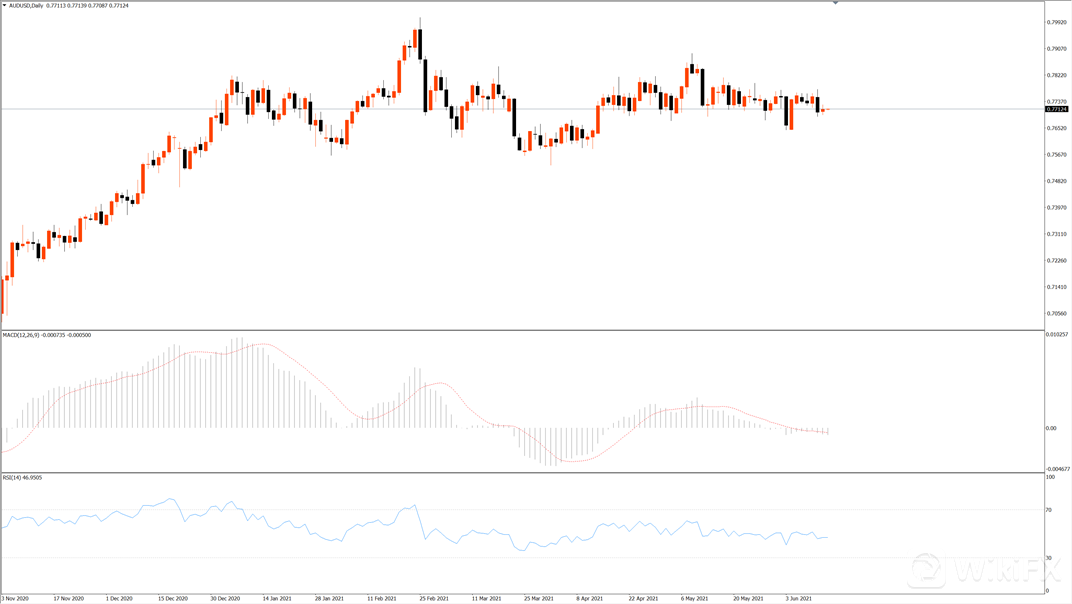The width and height of the screenshot is (1072, 604).
Task: Click the MACD 0.00 scale label
Action: click(x=1050, y=428)
